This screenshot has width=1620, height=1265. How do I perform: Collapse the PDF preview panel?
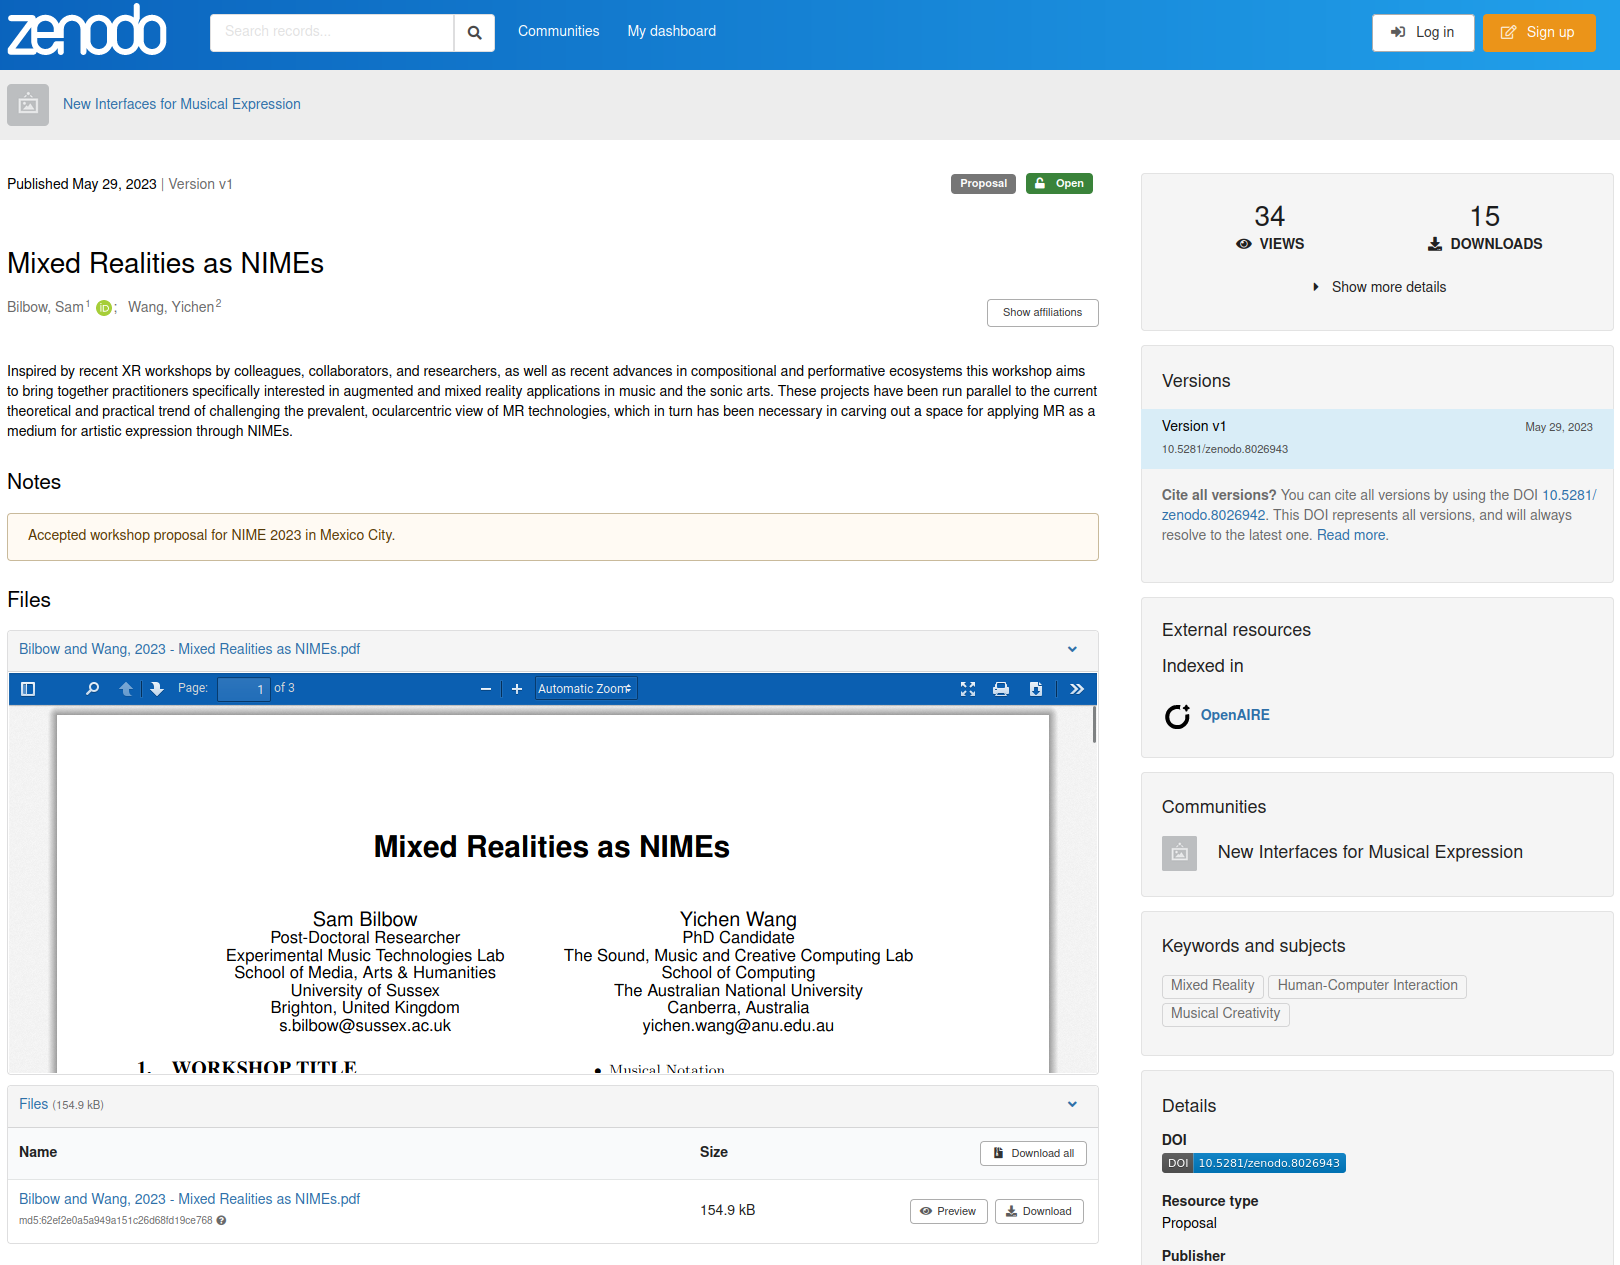coord(1072,650)
